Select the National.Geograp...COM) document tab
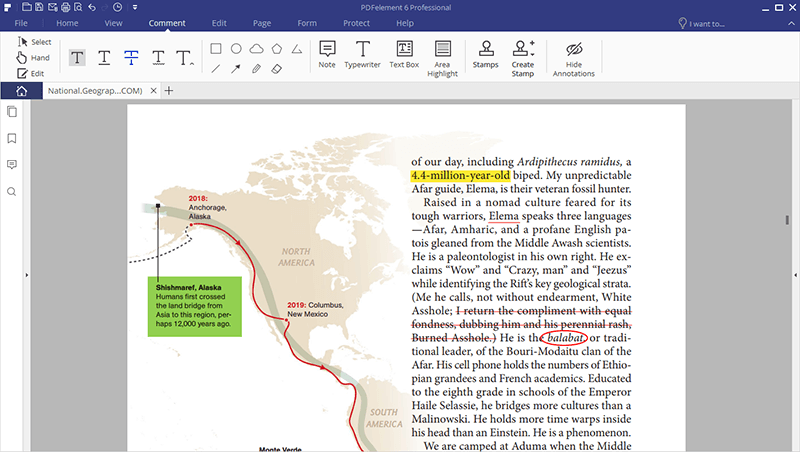Viewport: 800px width, 452px height. pyautogui.click(x=95, y=91)
